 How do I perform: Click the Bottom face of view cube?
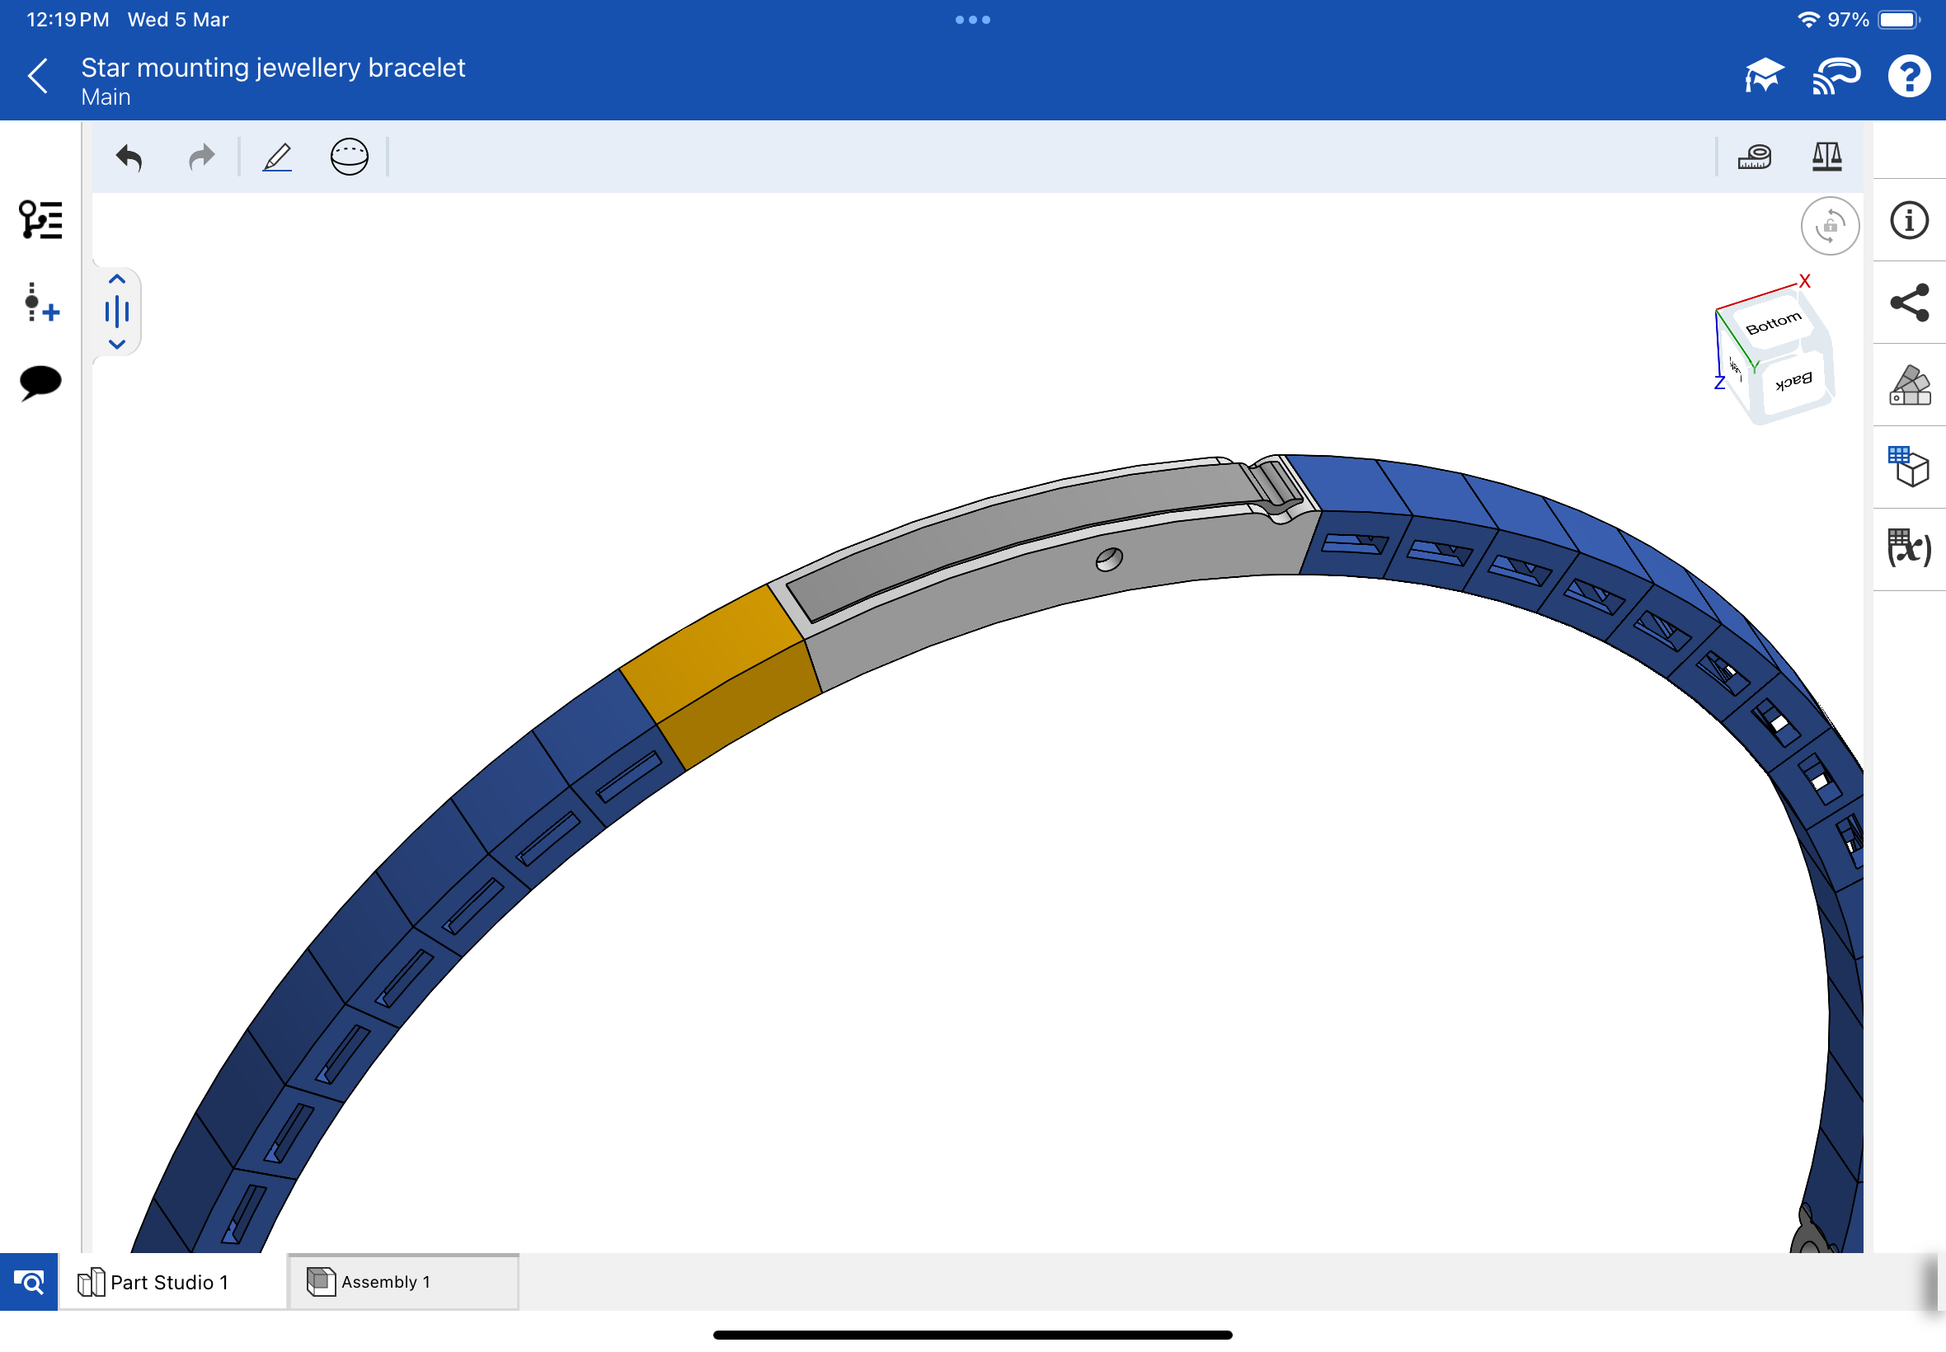(x=1772, y=324)
